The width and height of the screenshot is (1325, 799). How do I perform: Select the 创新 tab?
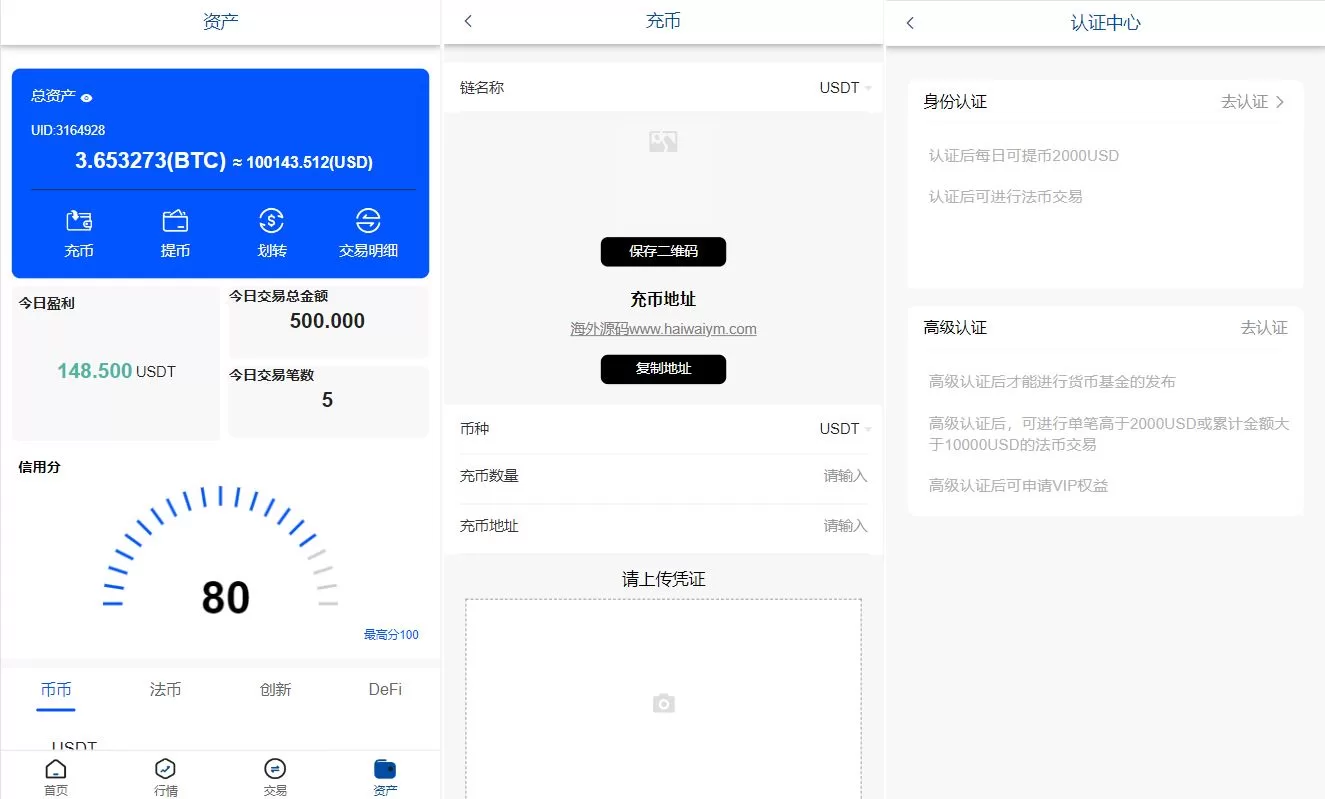coord(275,689)
